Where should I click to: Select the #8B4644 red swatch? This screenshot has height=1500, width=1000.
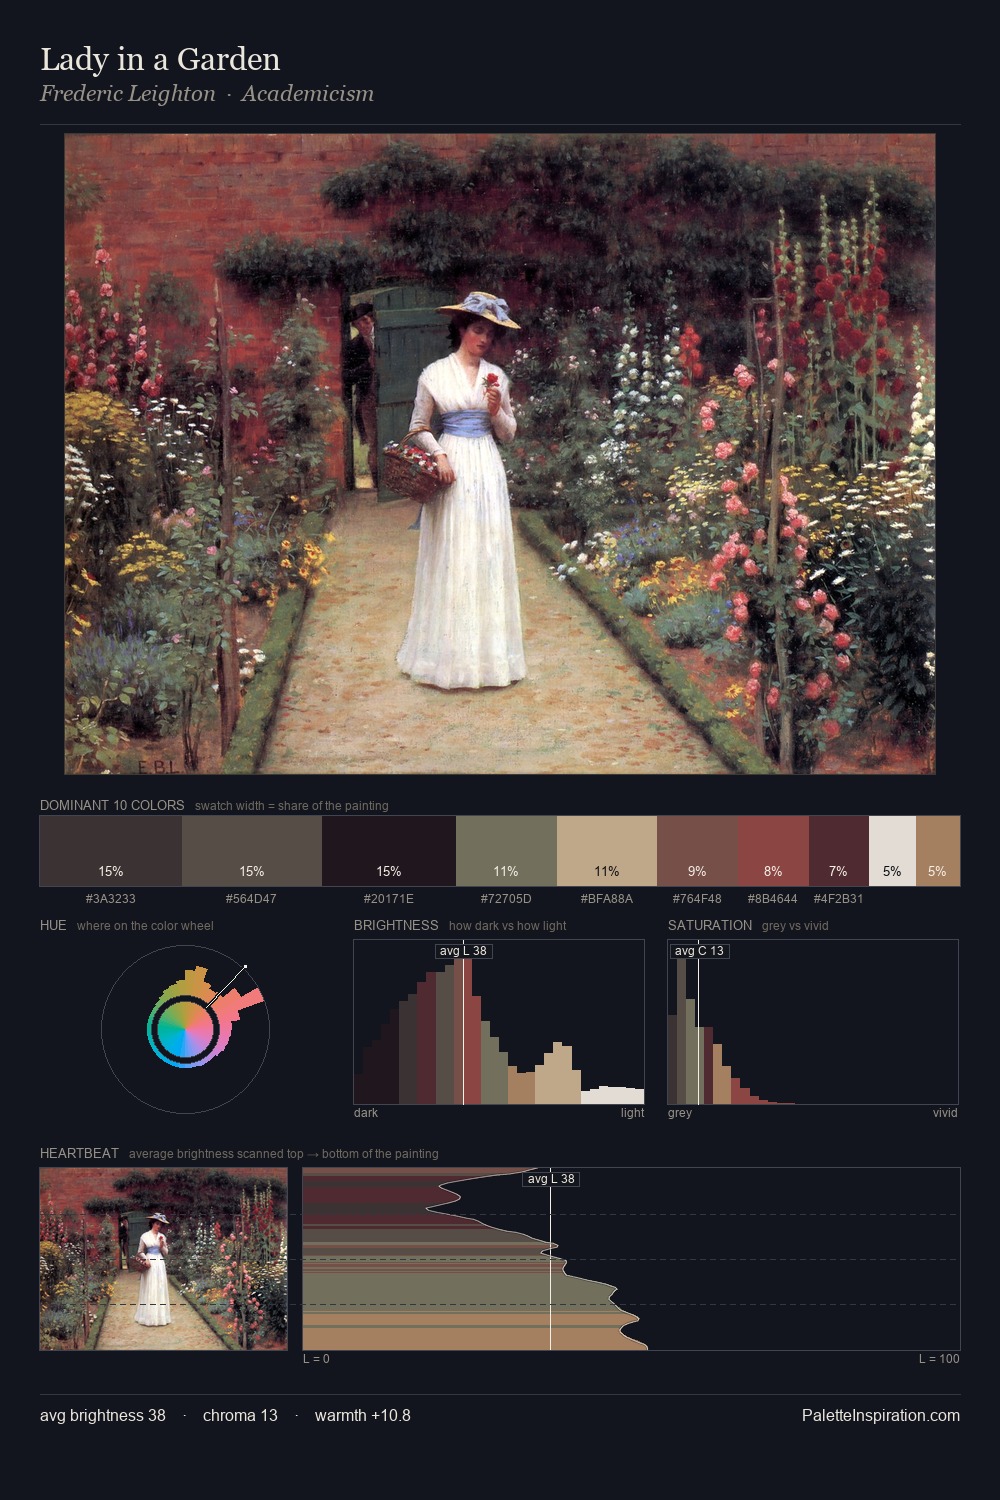coord(773,851)
